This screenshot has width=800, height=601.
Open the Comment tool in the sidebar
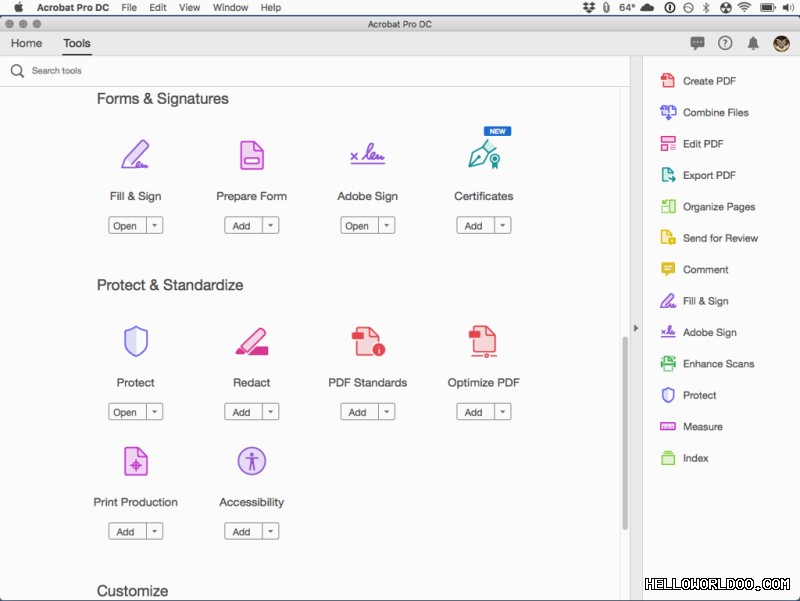(694, 269)
